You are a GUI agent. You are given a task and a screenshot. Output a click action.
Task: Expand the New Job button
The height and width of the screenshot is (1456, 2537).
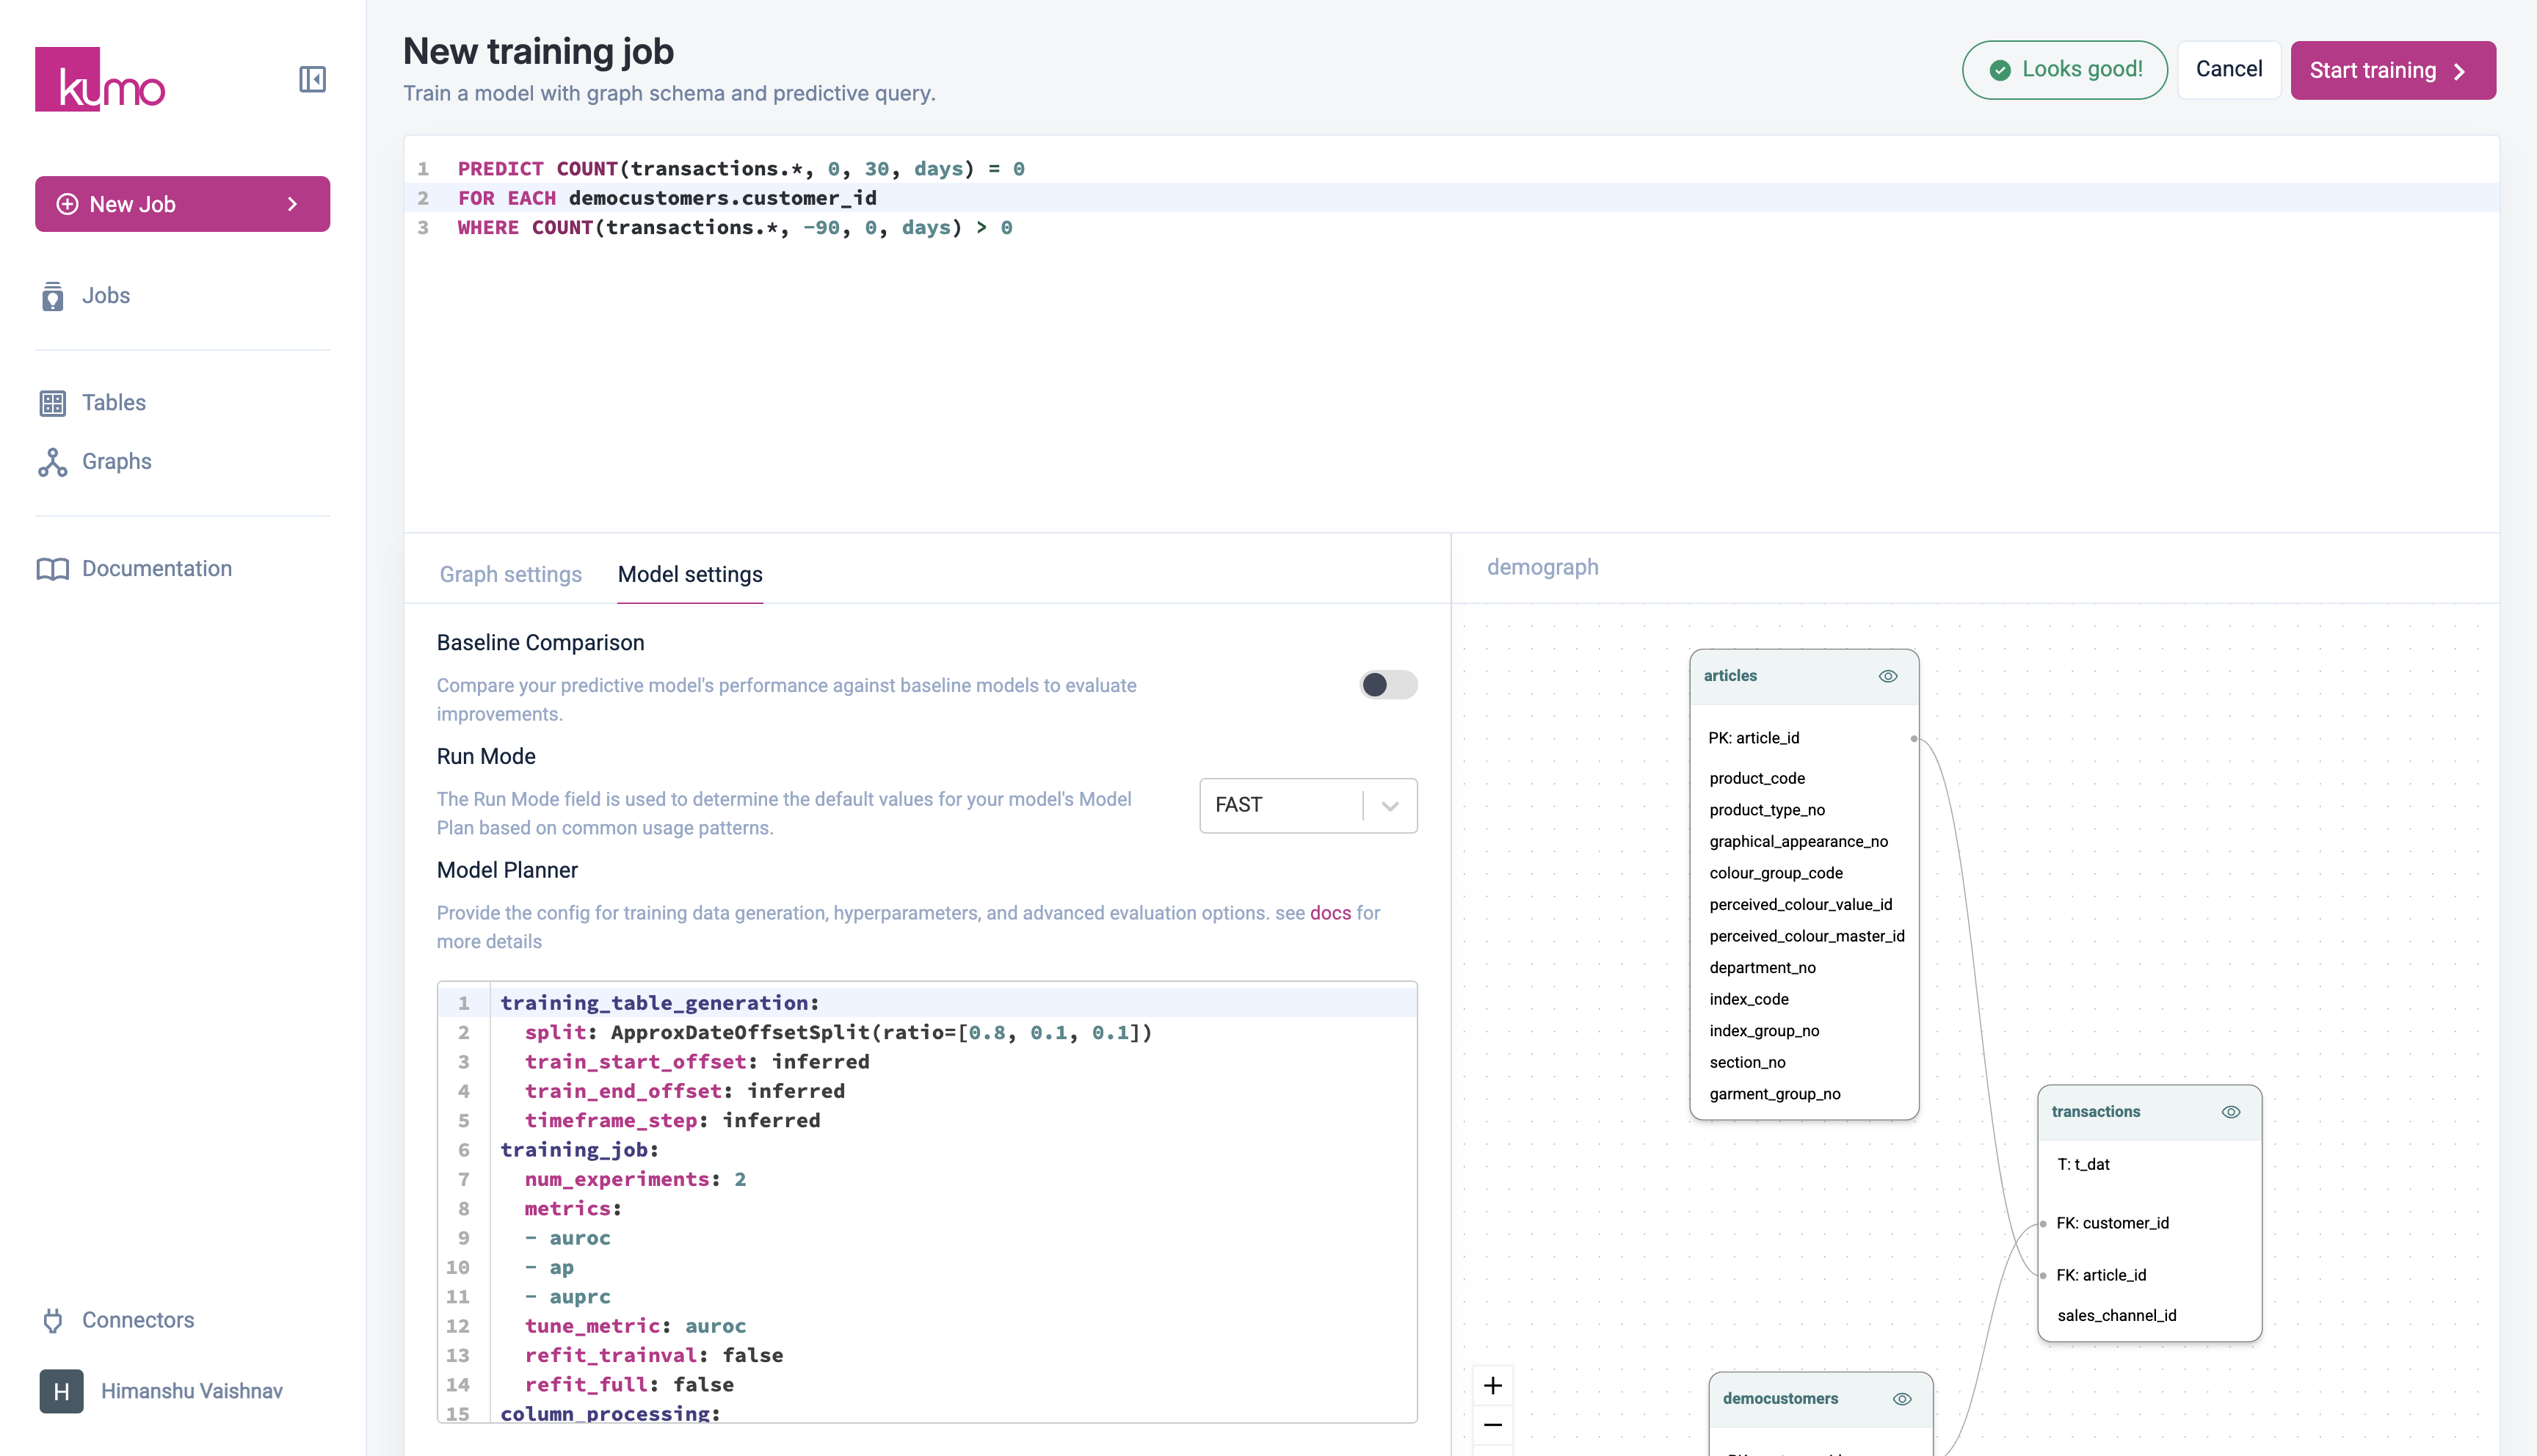click(182, 204)
